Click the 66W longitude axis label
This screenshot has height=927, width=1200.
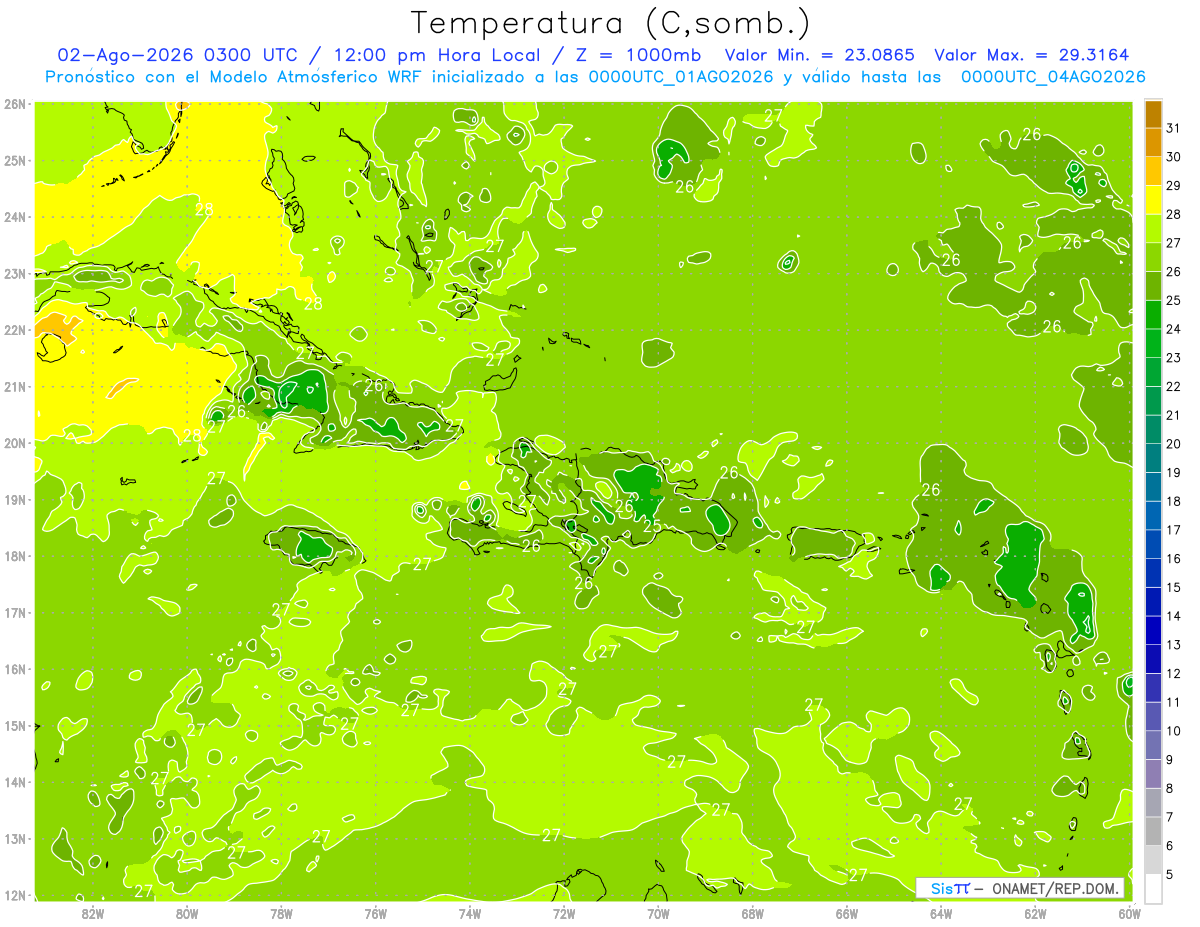[x=847, y=913]
